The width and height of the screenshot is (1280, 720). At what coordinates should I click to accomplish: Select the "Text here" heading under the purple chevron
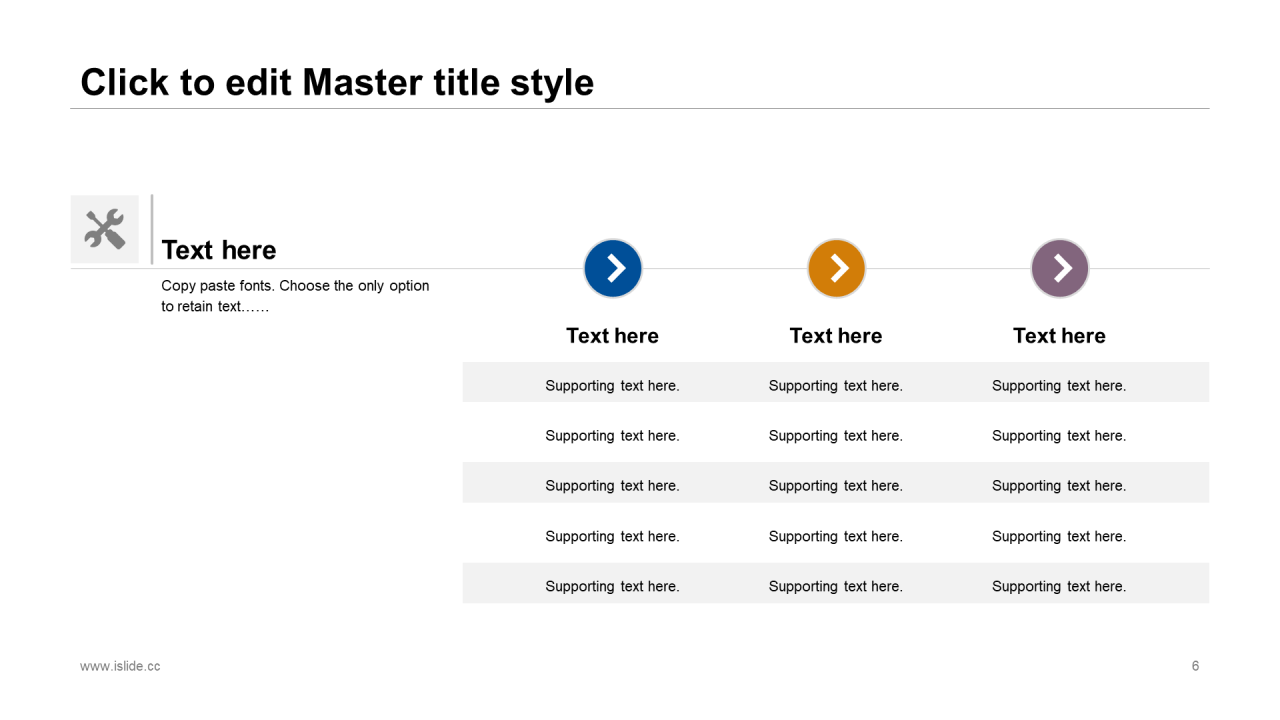pyautogui.click(x=1059, y=336)
